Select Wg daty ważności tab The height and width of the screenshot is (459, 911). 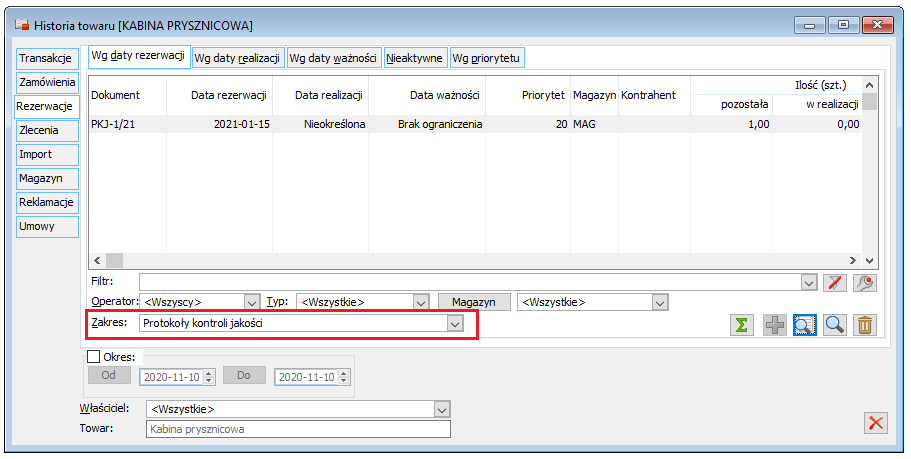[334, 58]
